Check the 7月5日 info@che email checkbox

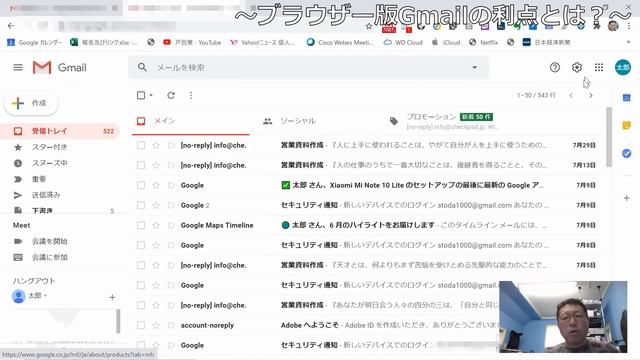tap(141, 265)
